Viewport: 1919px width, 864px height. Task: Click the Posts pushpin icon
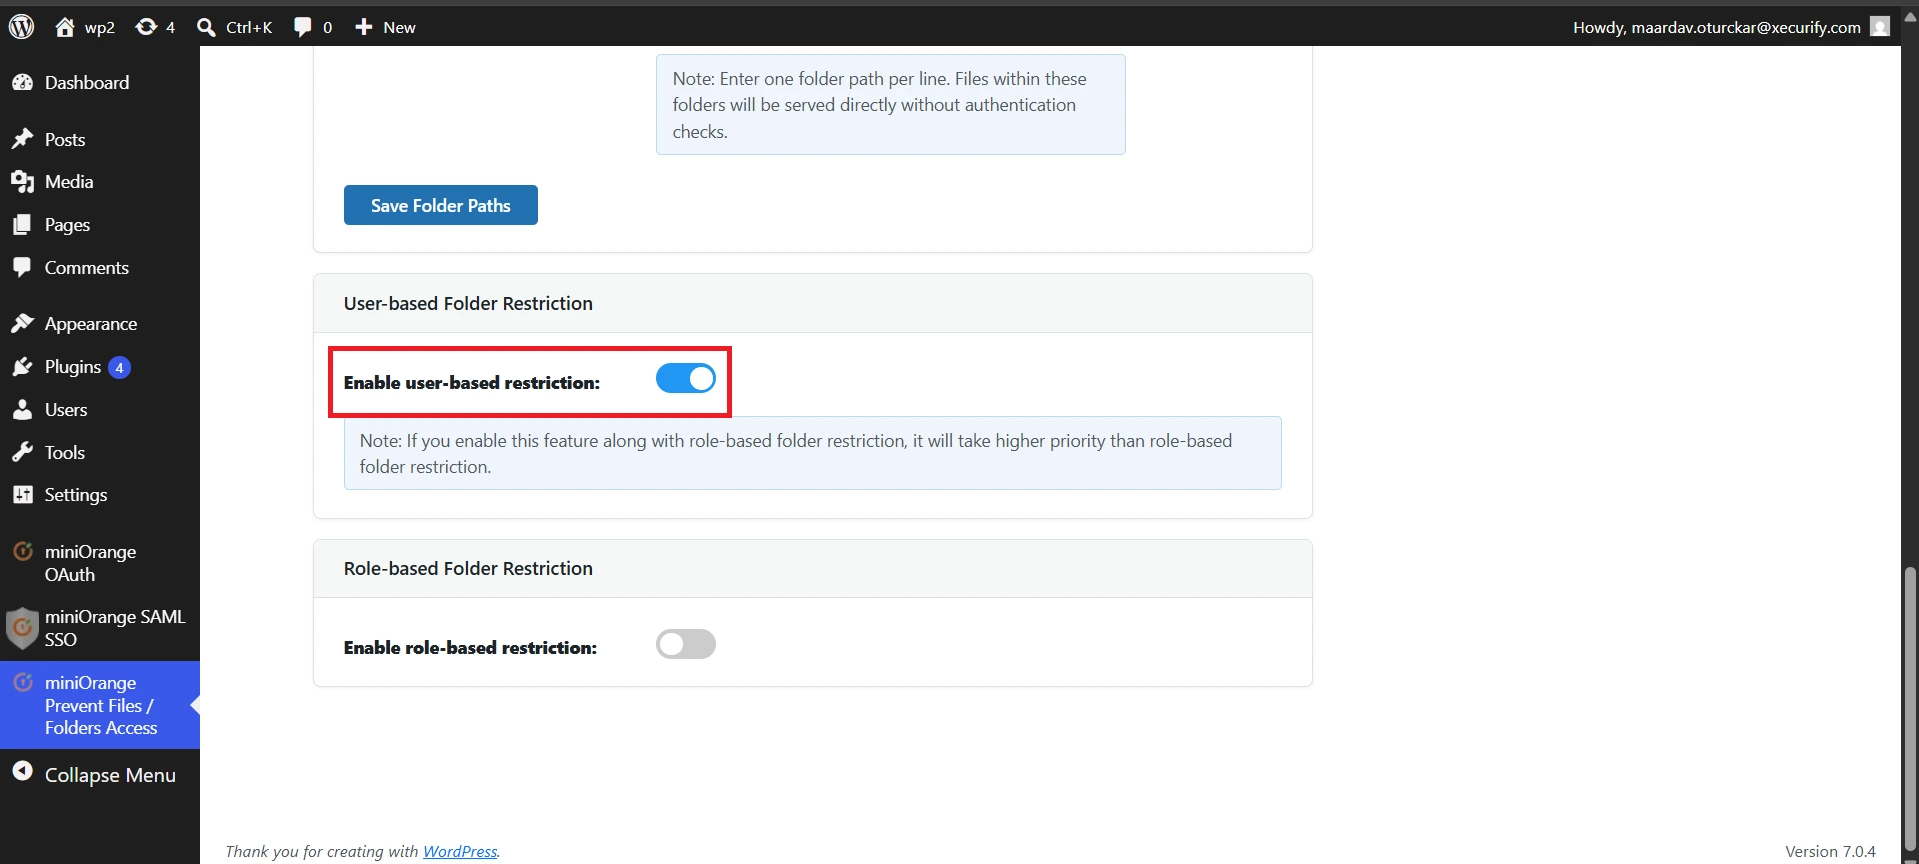(x=23, y=139)
